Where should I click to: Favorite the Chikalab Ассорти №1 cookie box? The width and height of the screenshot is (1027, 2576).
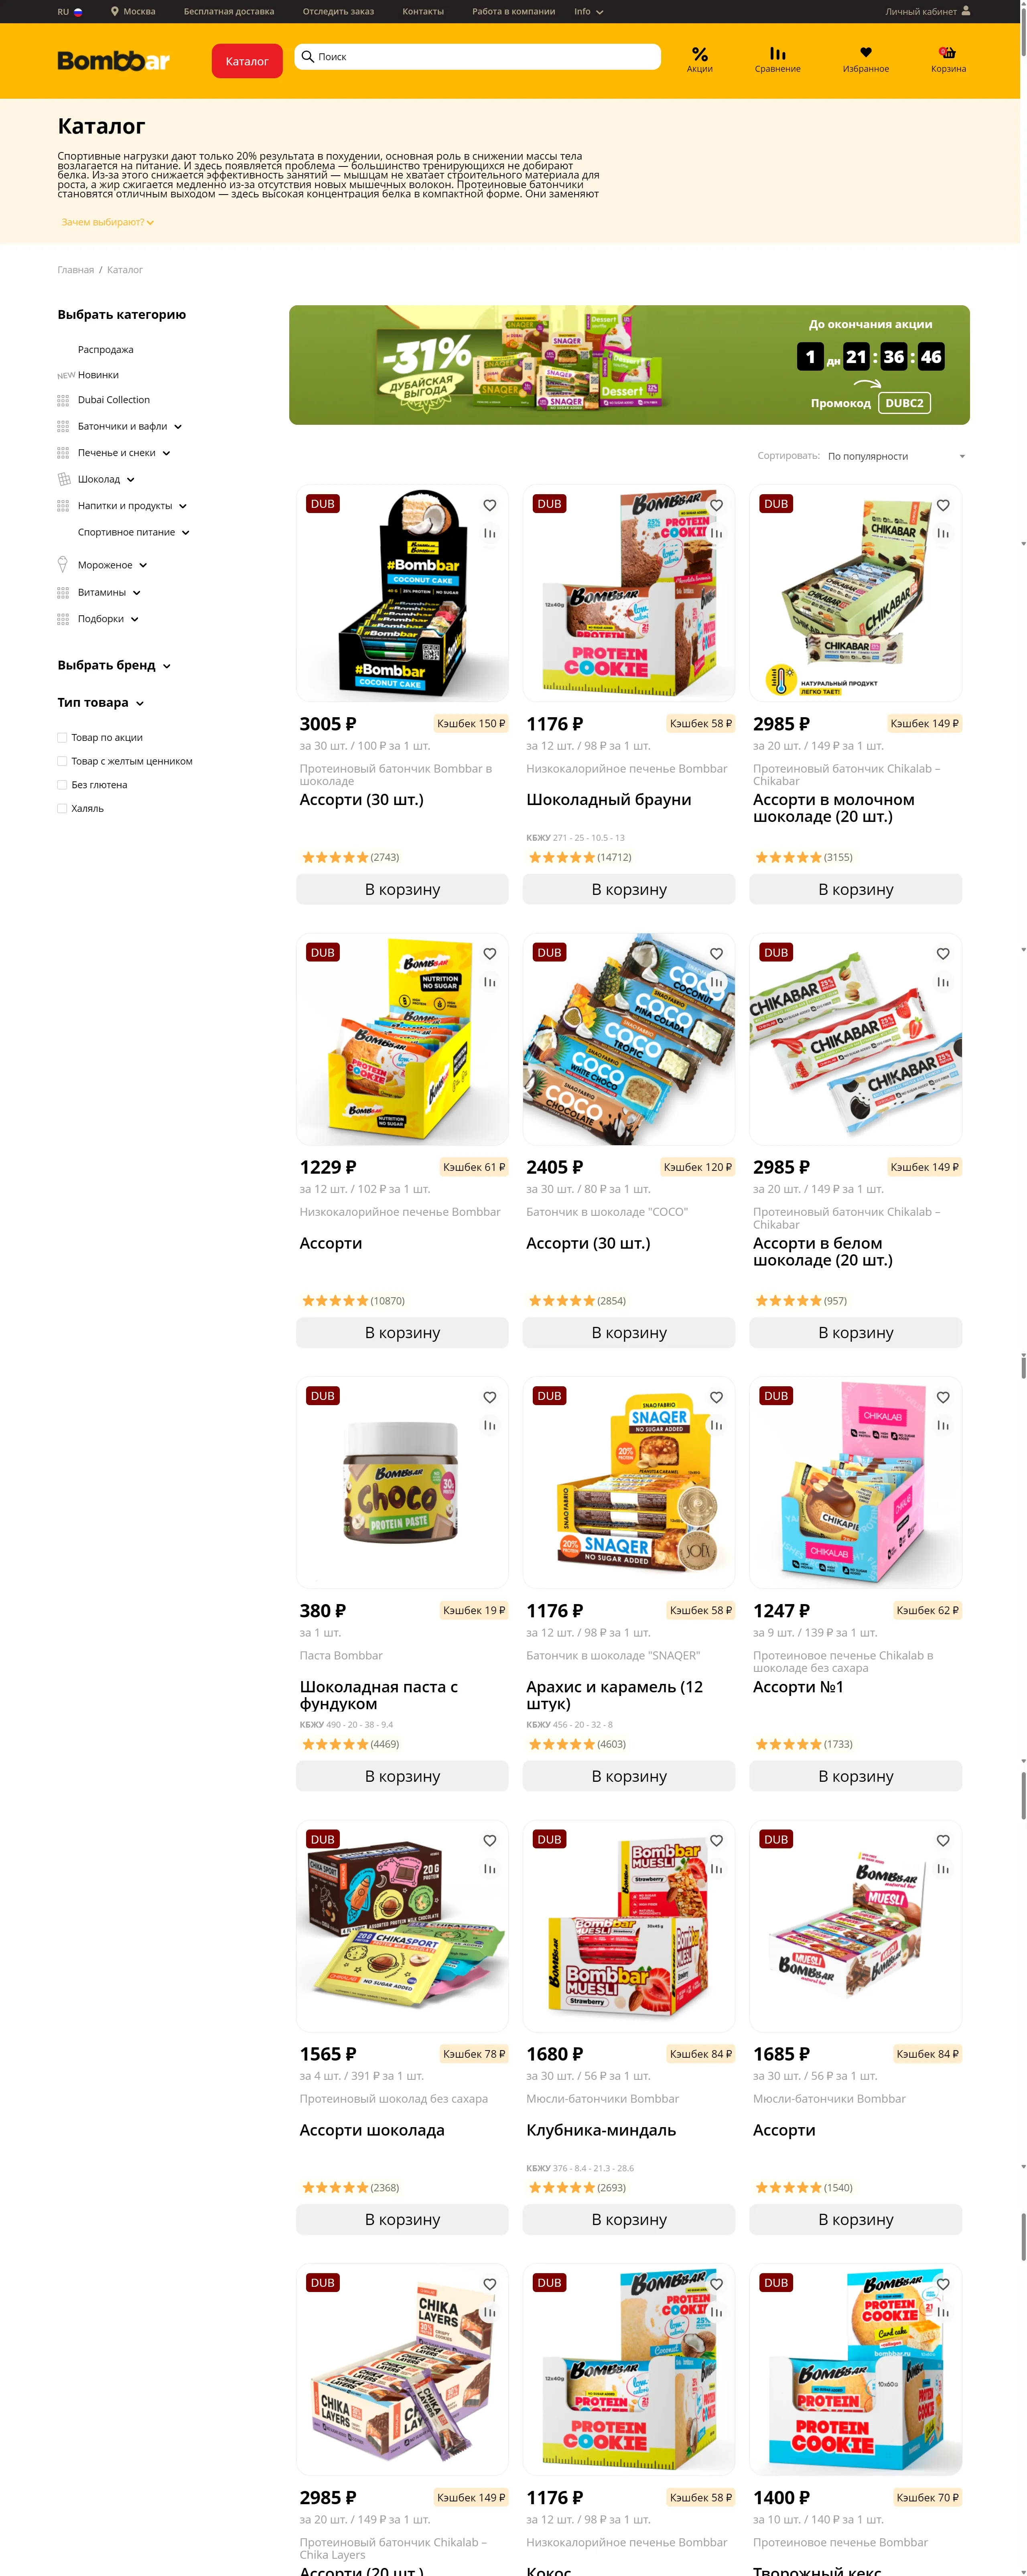943,1397
